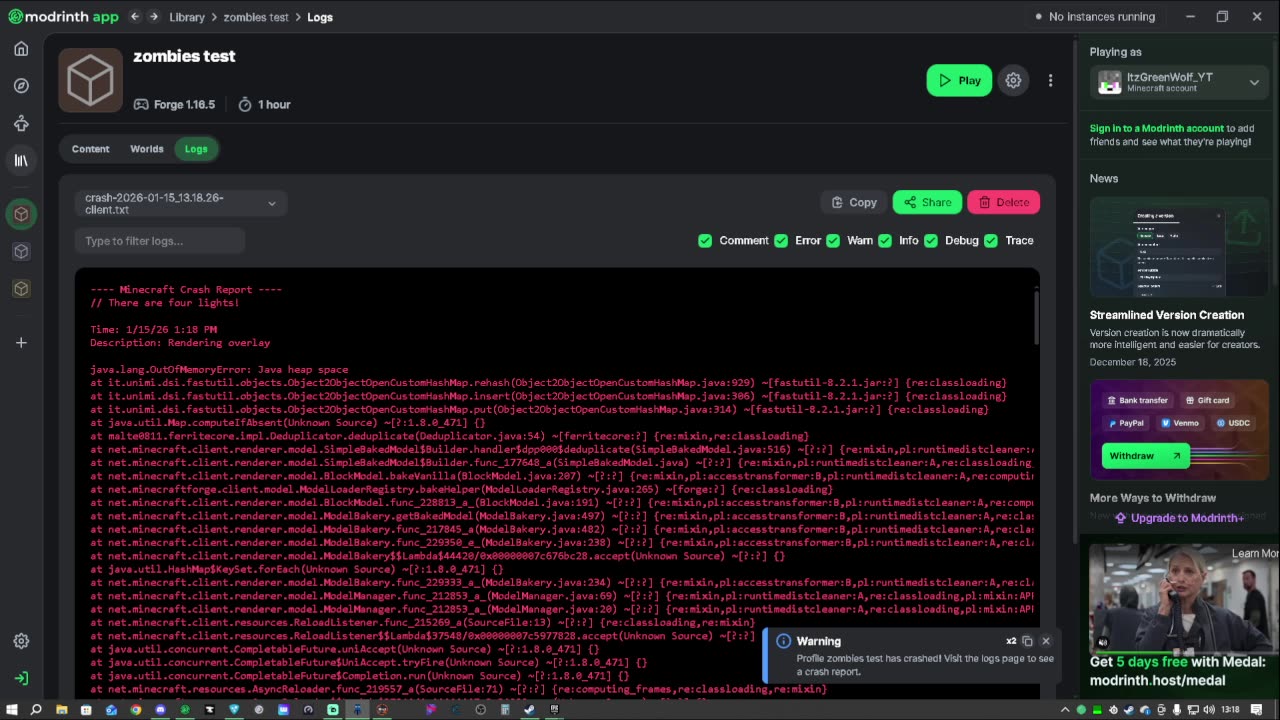Click the green sign-in arrow icon in sidebar
Image resolution: width=1280 pixels, height=720 pixels.
pos(21,678)
